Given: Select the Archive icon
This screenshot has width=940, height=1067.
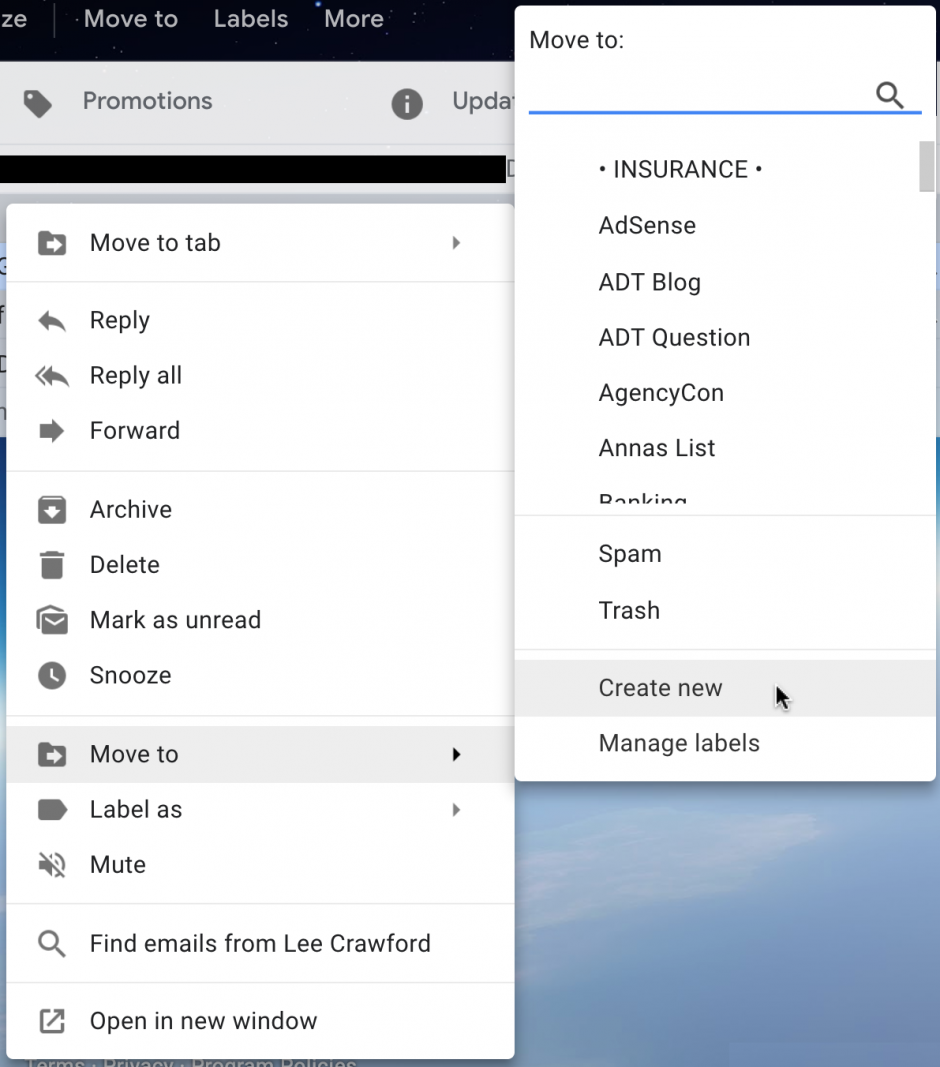Looking at the screenshot, I should point(51,509).
